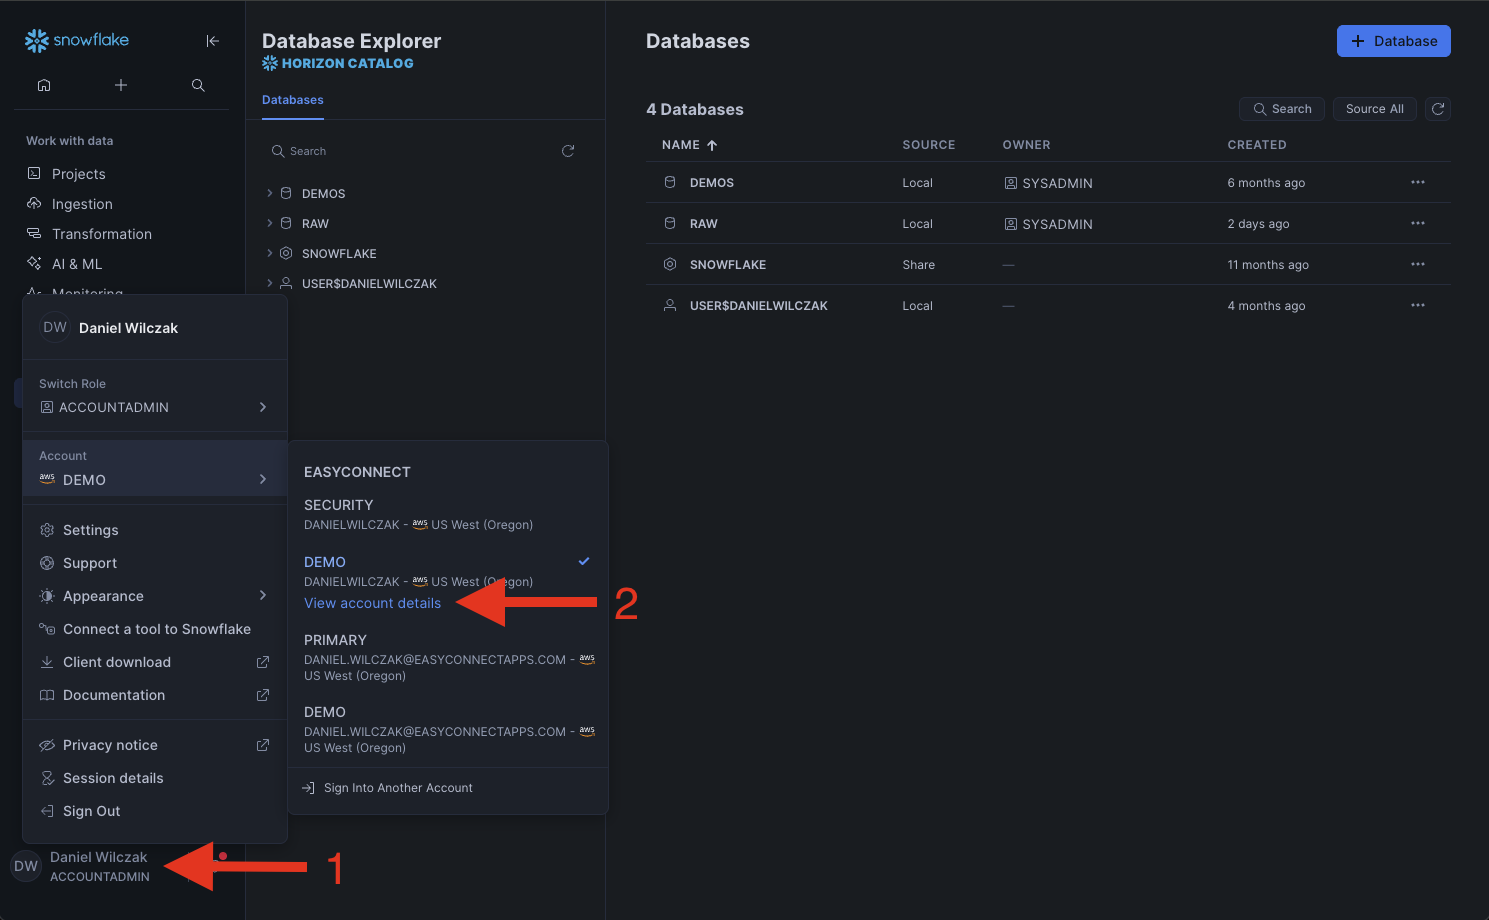Click the Database Explorer search field
1489x920 pixels.
[x=410, y=151]
